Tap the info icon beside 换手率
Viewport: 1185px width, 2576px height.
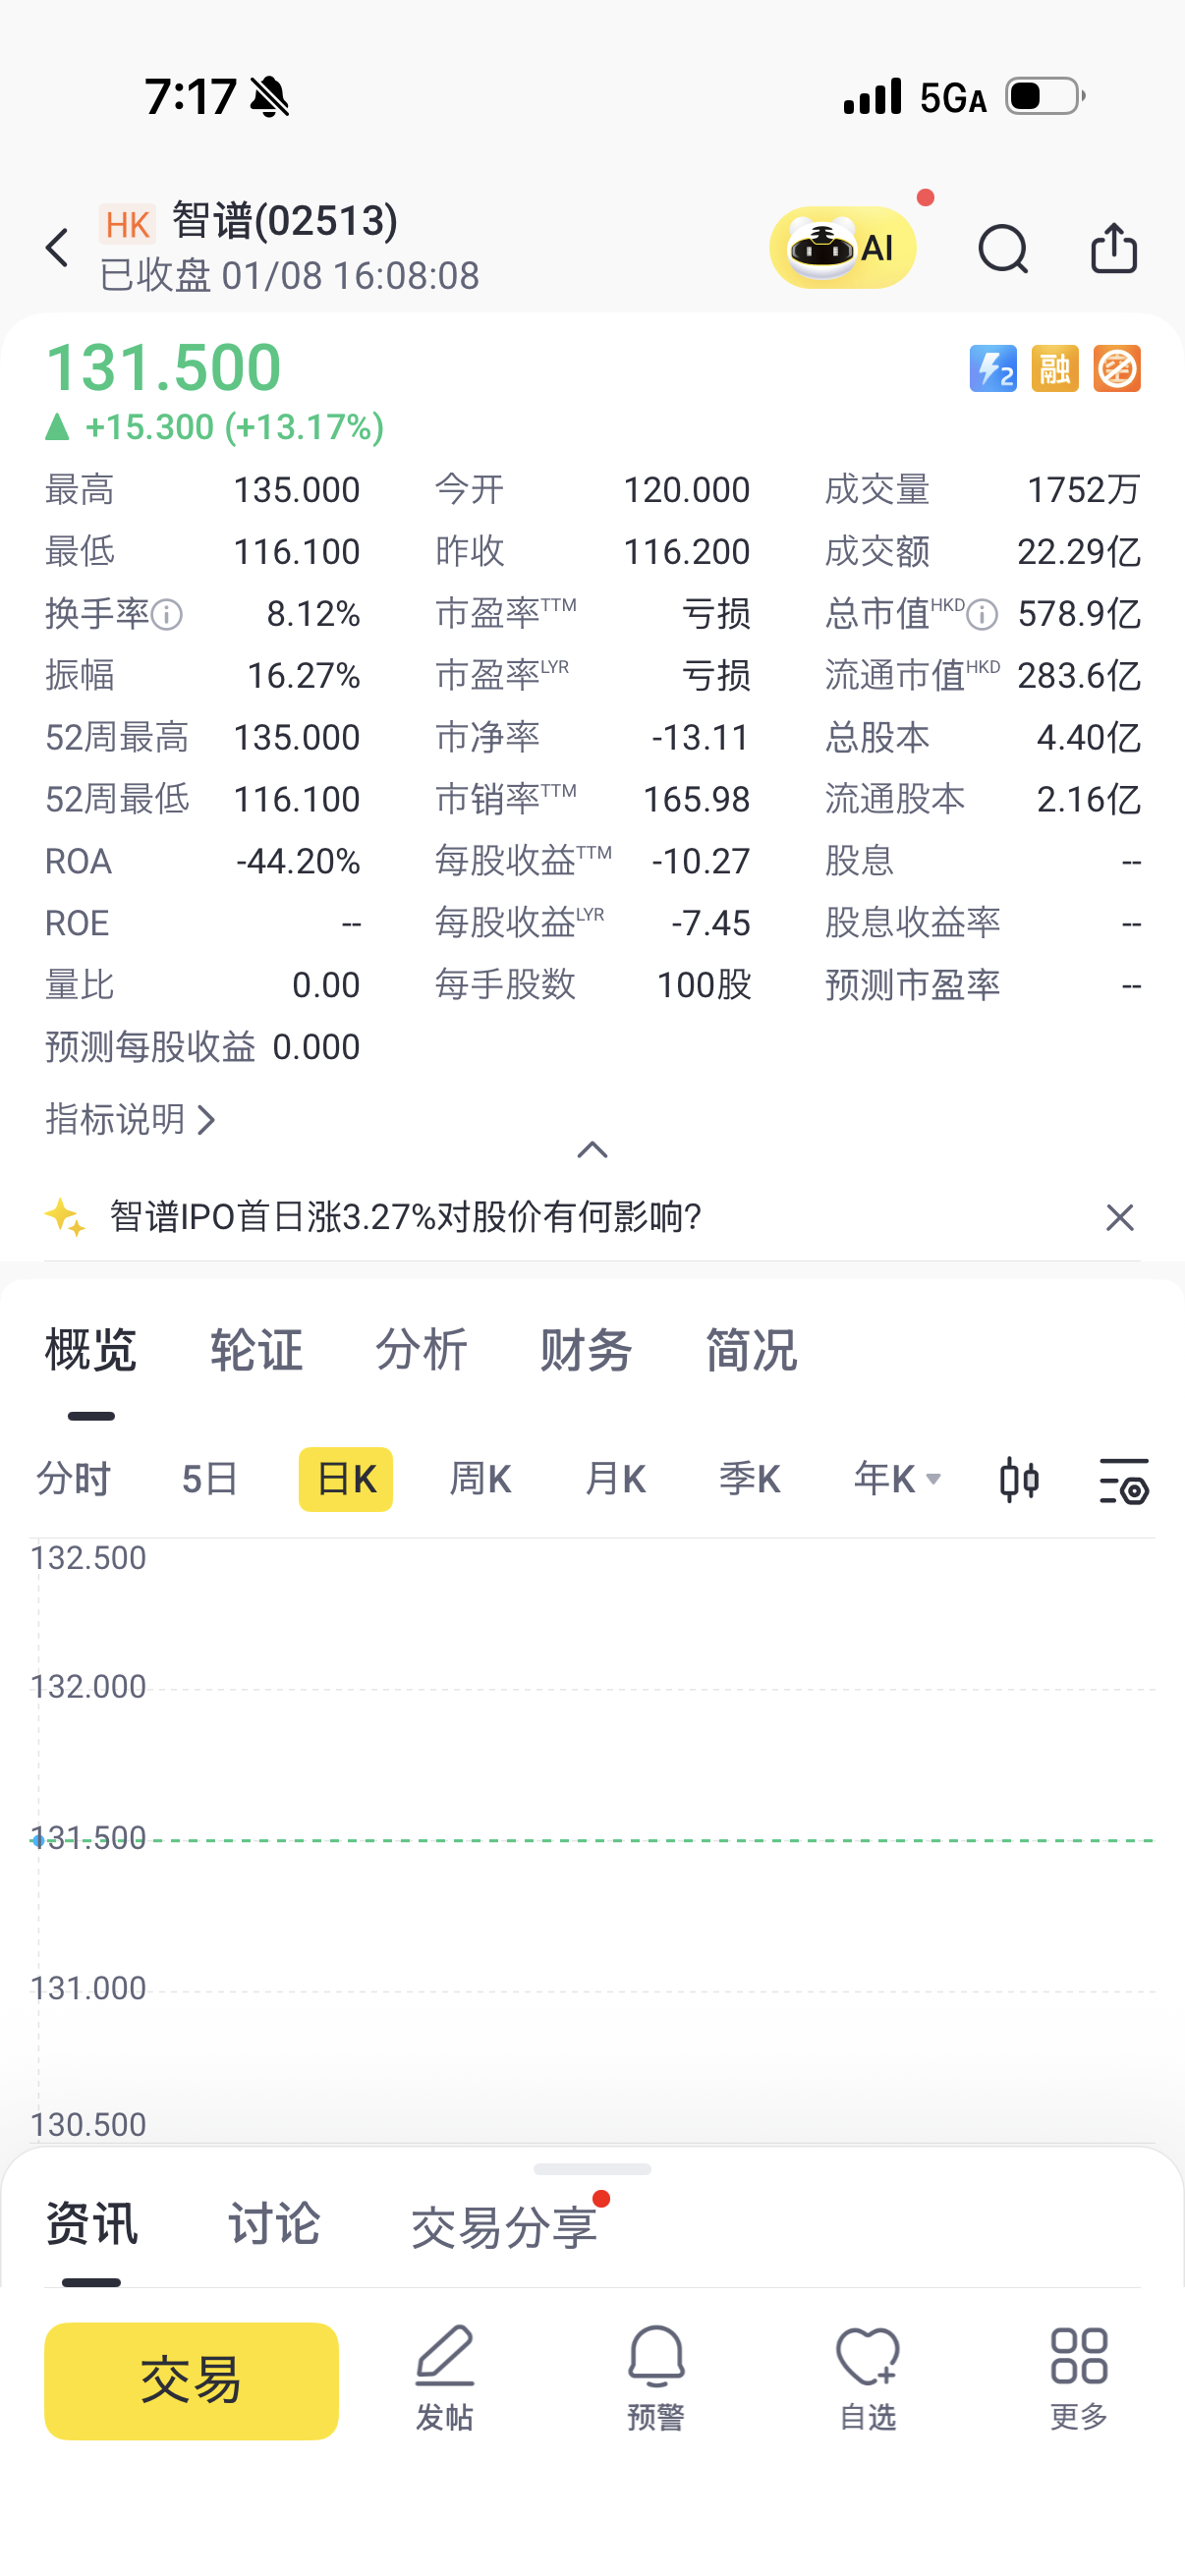coord(167,614)
